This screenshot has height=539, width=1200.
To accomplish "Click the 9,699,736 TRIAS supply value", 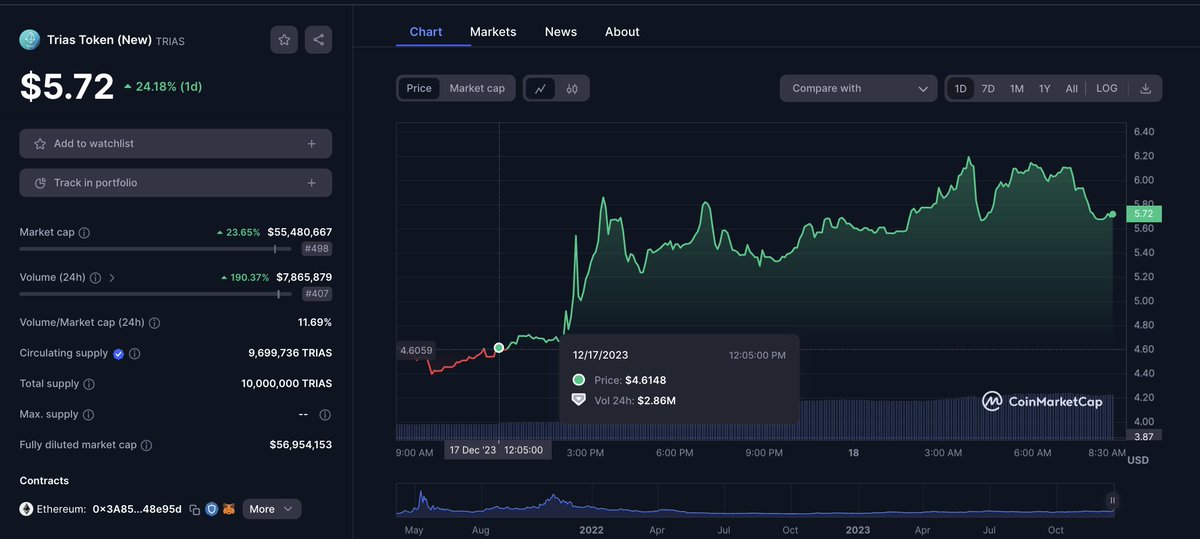I will [x=290, y=353].
